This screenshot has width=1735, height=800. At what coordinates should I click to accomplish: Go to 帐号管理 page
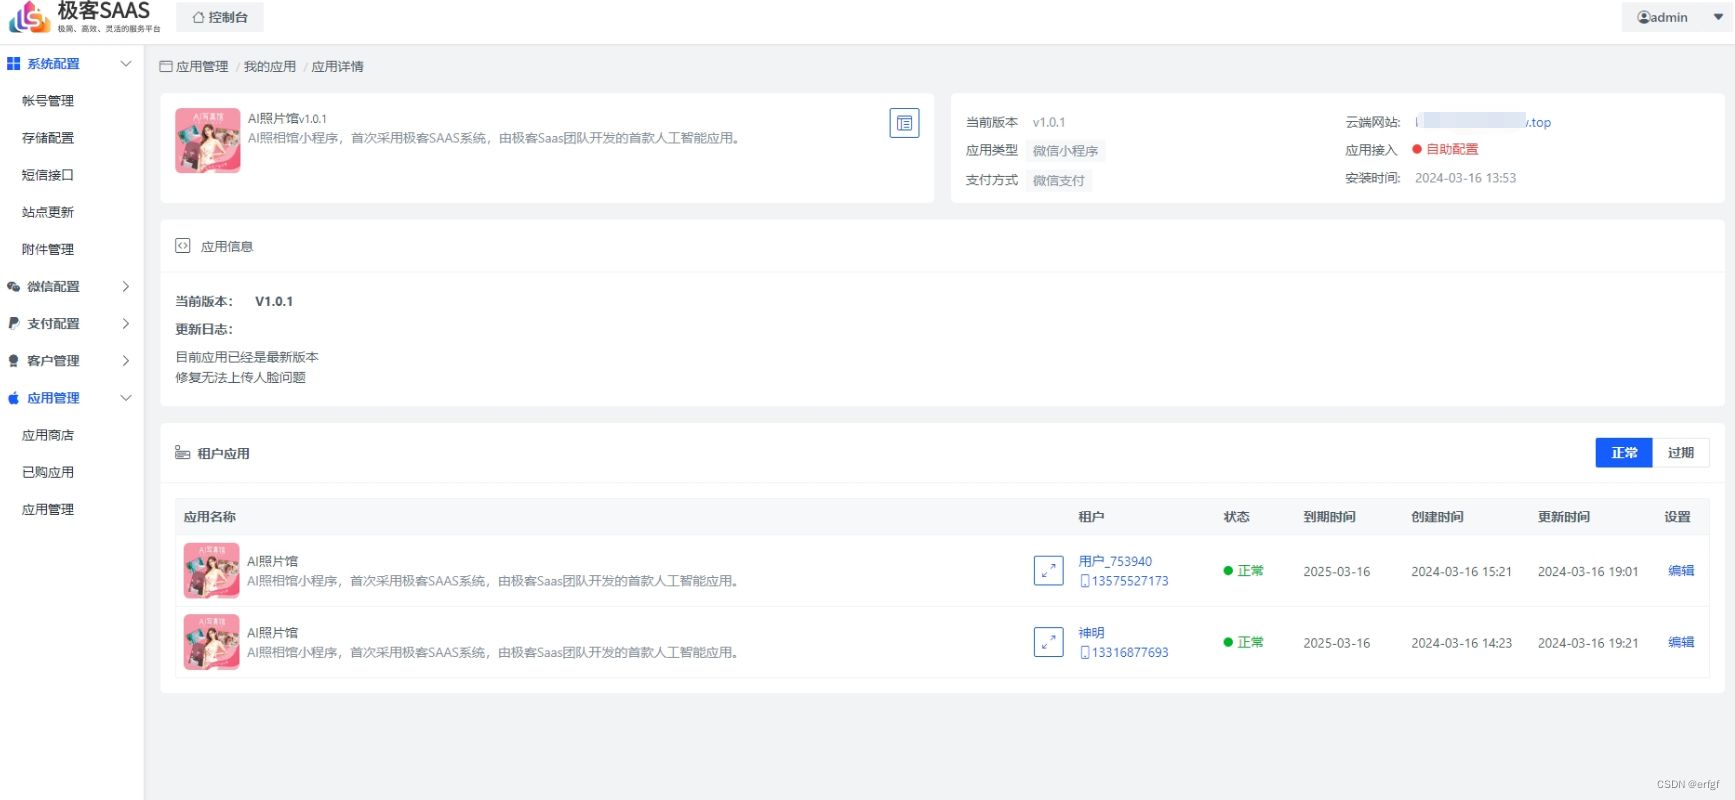pos(48,101)
